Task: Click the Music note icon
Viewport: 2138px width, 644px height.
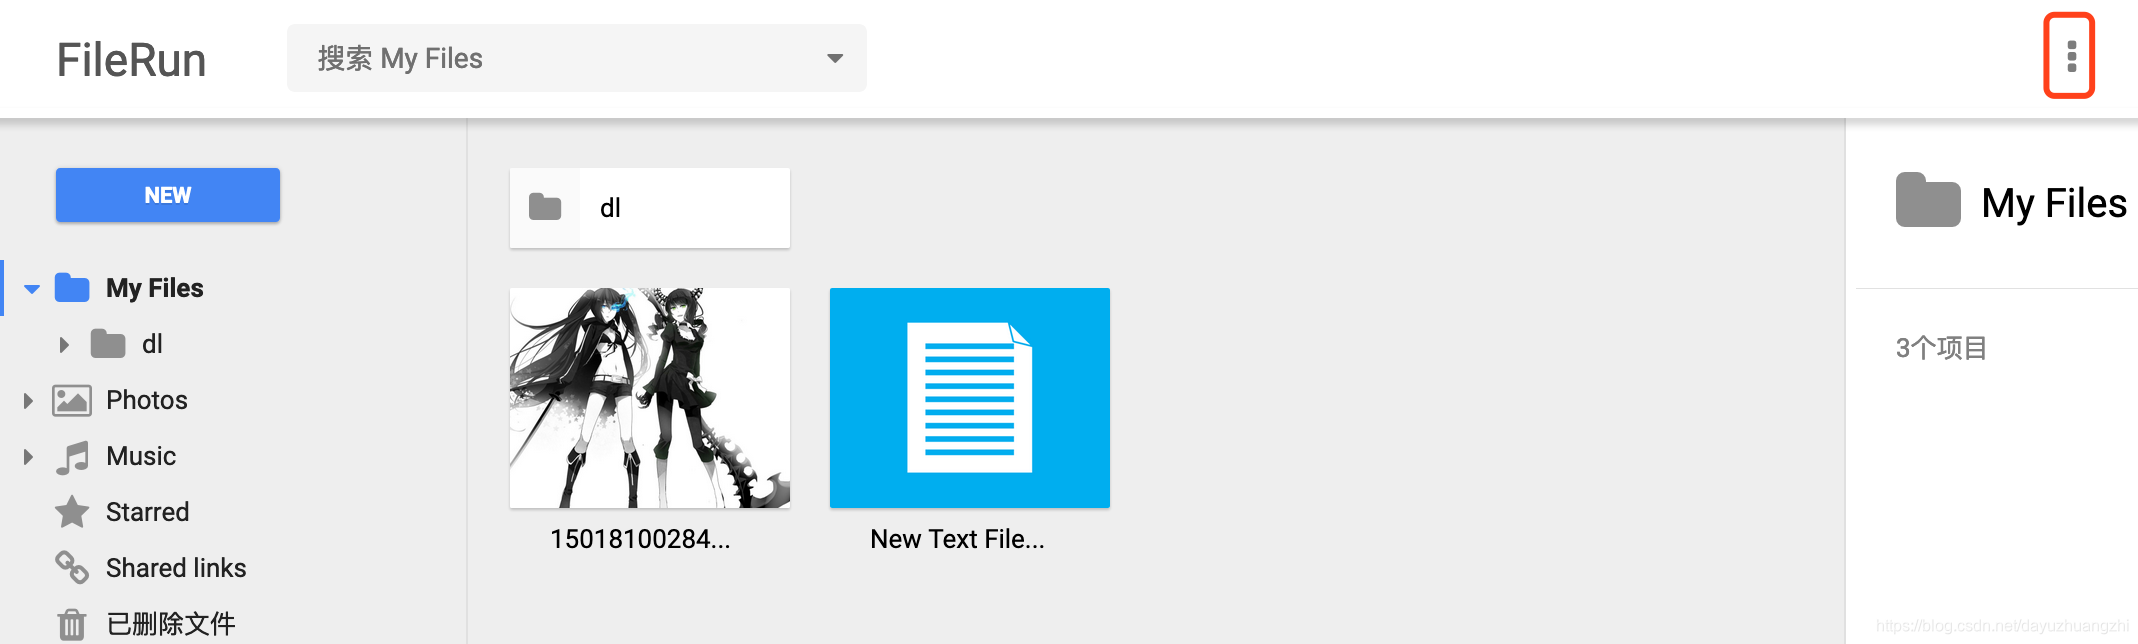Action: (x=72, y=457)
